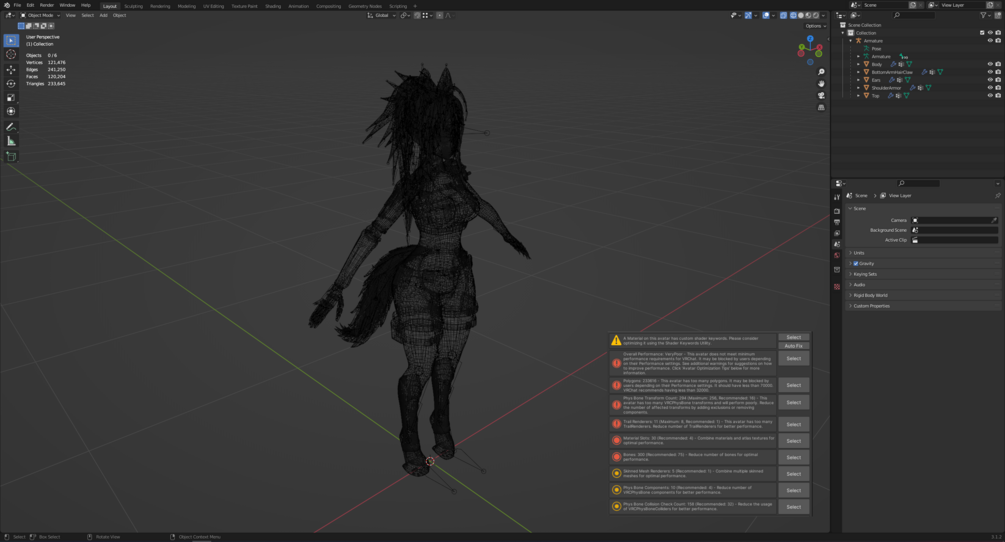Select the Annotate tool

point(11,127)
